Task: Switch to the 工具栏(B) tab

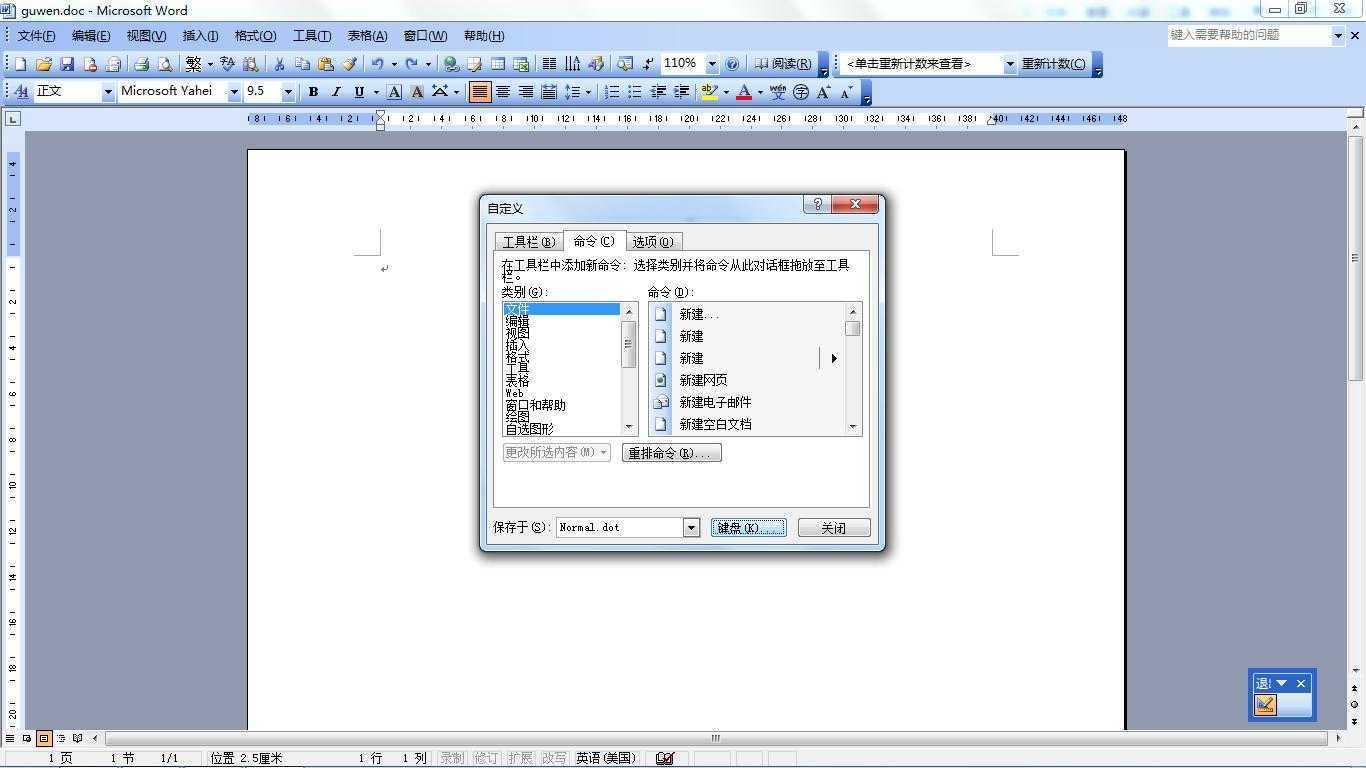Action: click(529, 242)
